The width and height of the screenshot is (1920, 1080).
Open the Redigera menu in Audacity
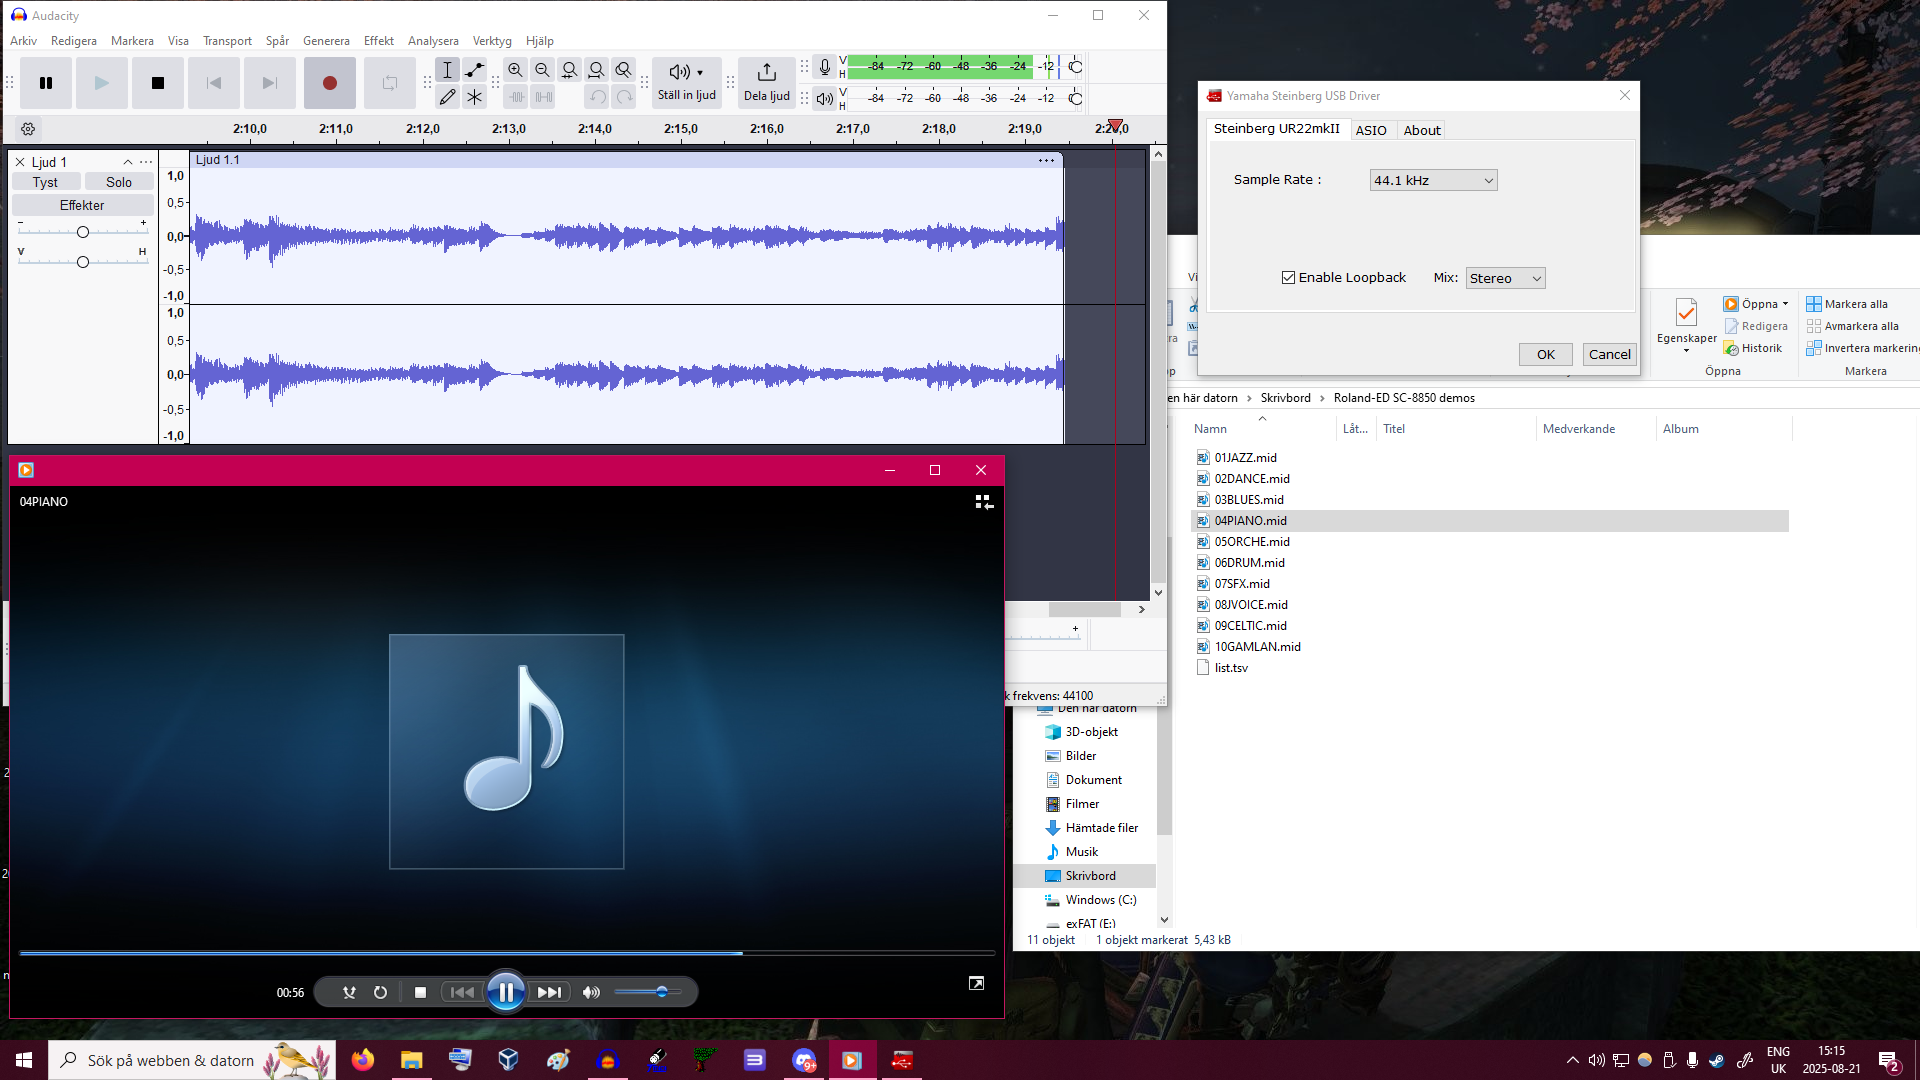pyautogui.click(x=74, y=41)
